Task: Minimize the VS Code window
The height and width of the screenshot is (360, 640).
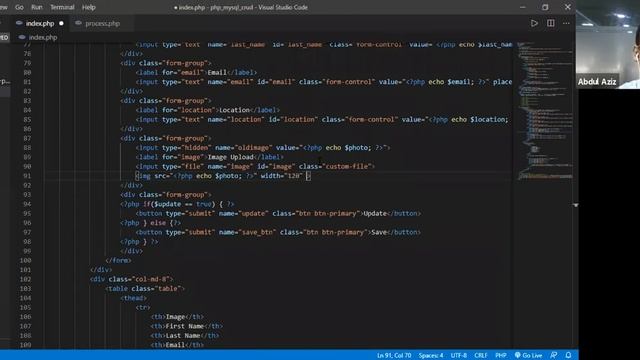Action: tap(522, 7)
